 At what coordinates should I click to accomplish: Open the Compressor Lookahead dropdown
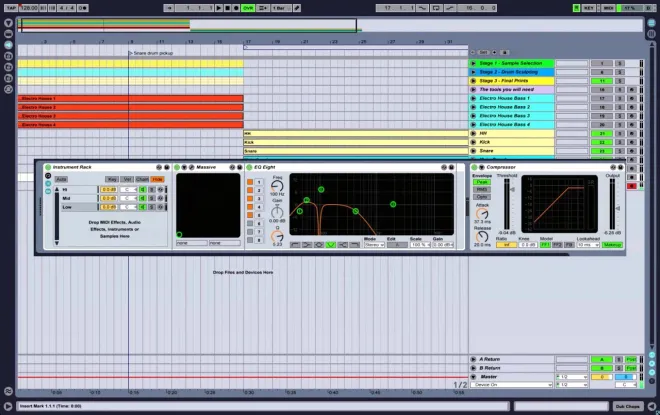coord(588,245)
